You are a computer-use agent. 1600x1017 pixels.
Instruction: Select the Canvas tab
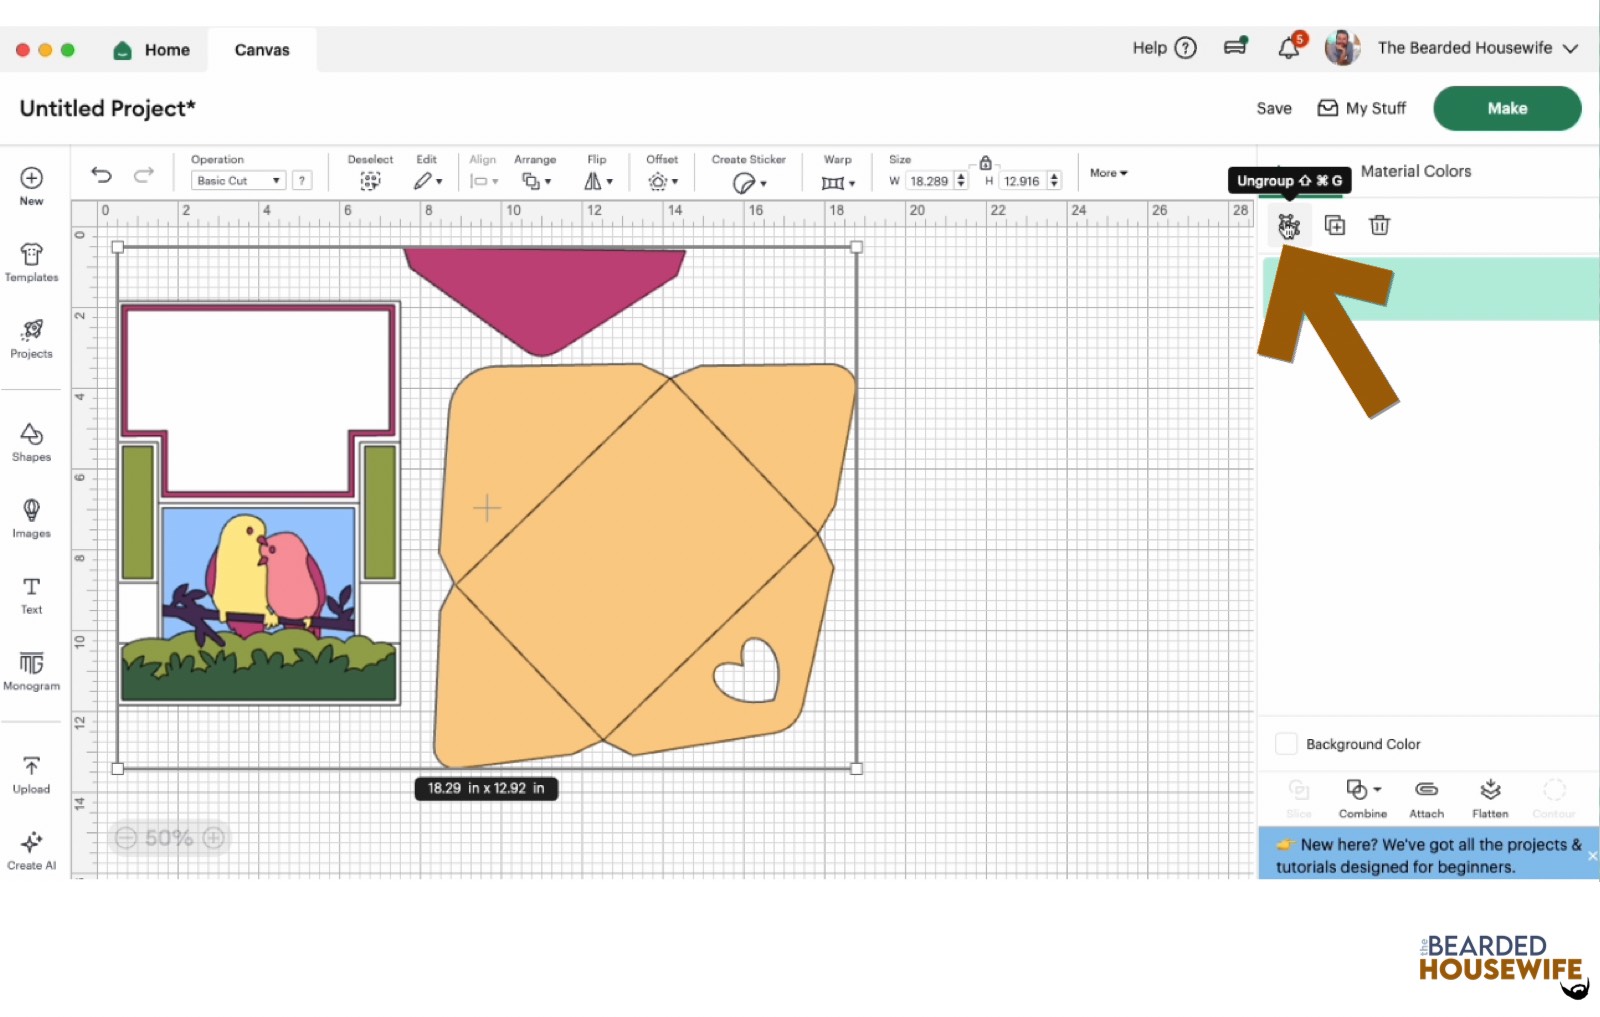[x=261, y=49]
